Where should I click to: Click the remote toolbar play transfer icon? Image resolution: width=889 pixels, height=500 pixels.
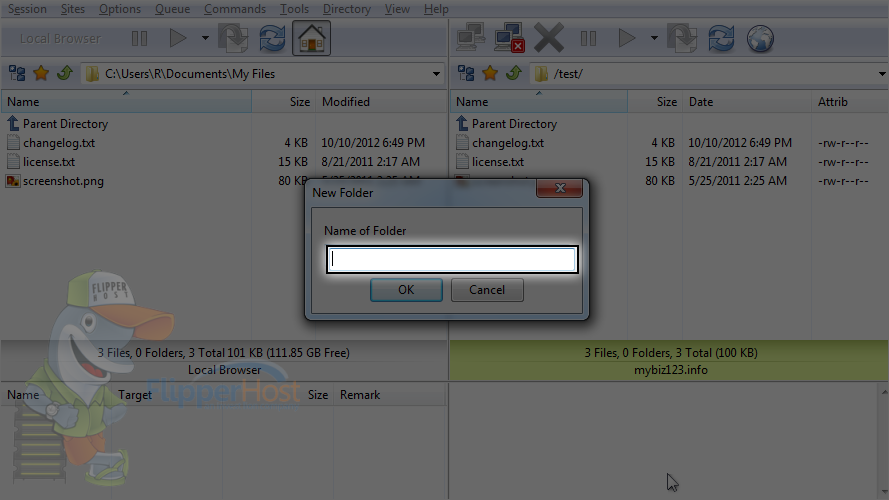pos(626,39)
